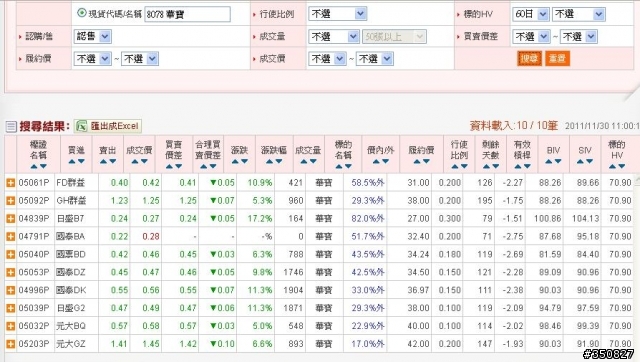Viewport: 640px width, 362px height.
Task: Click plus icon beside 04996P
Action: coord(11,290)
